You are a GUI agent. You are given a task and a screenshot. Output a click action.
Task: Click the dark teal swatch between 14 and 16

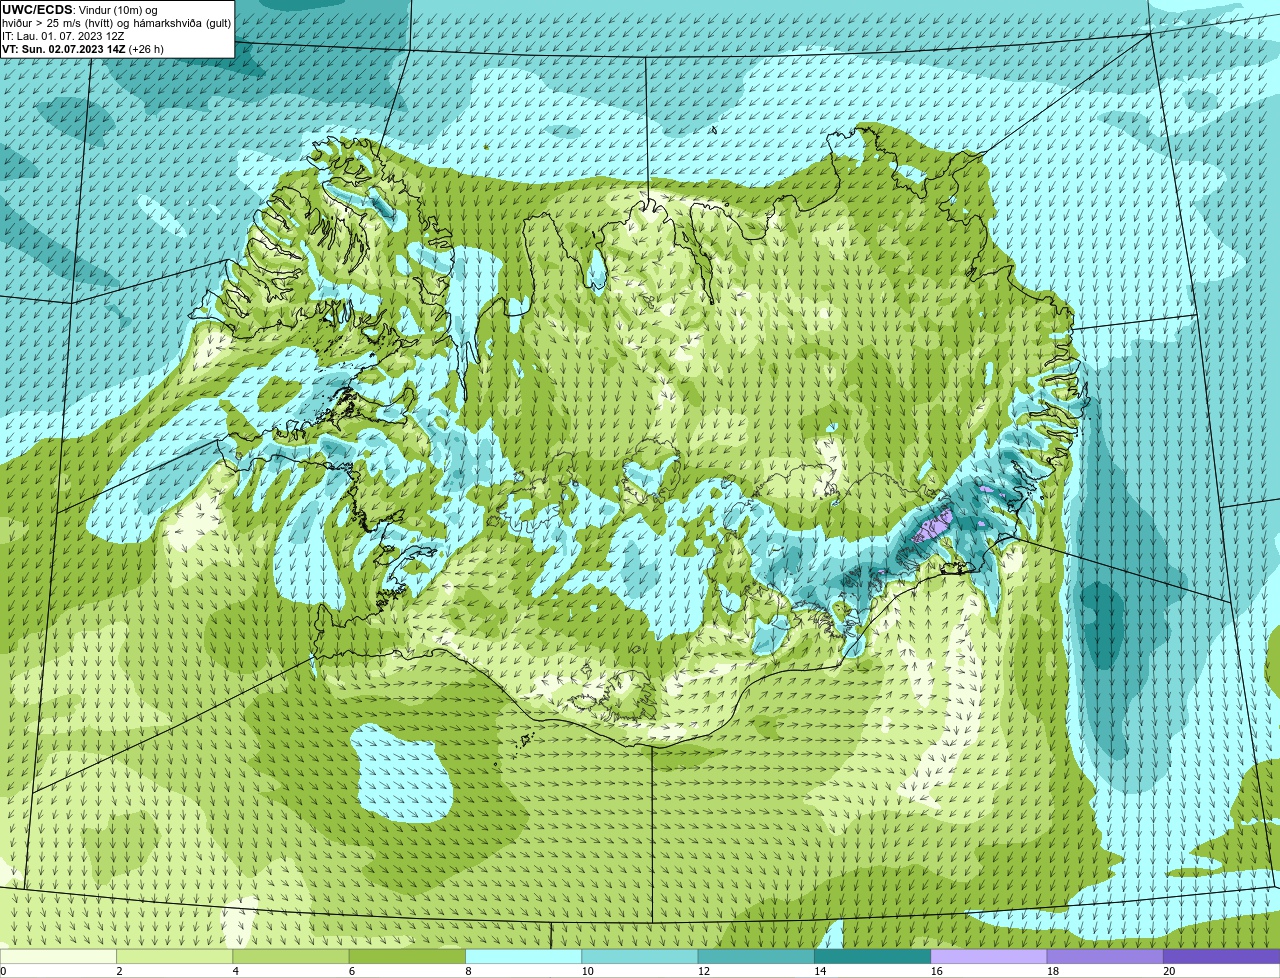click(x=872, y=956)
